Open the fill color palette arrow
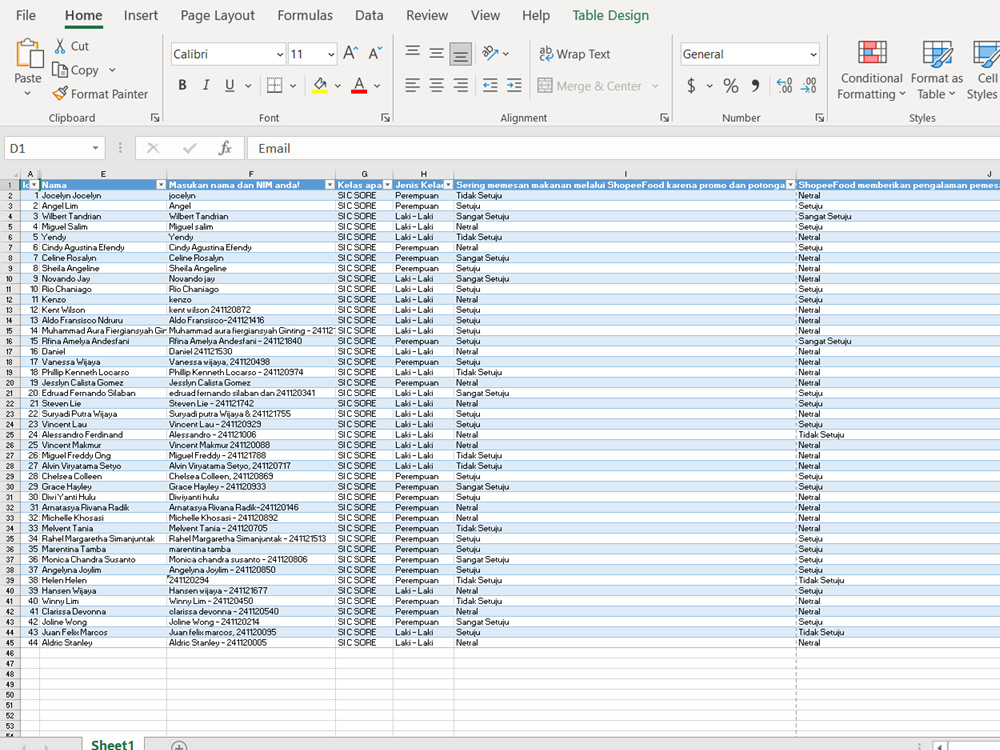The image size is (1000, 750). coord(338,85)
